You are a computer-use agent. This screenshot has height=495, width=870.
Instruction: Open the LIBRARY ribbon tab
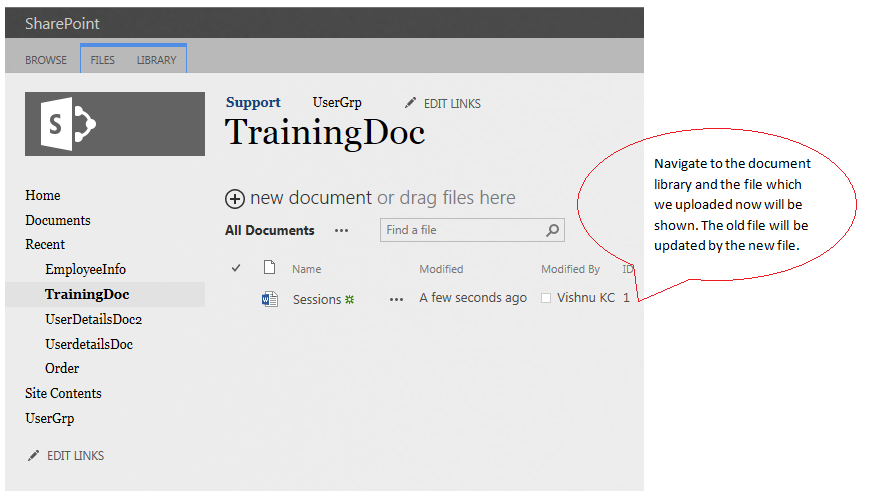(x=156, y=60)
